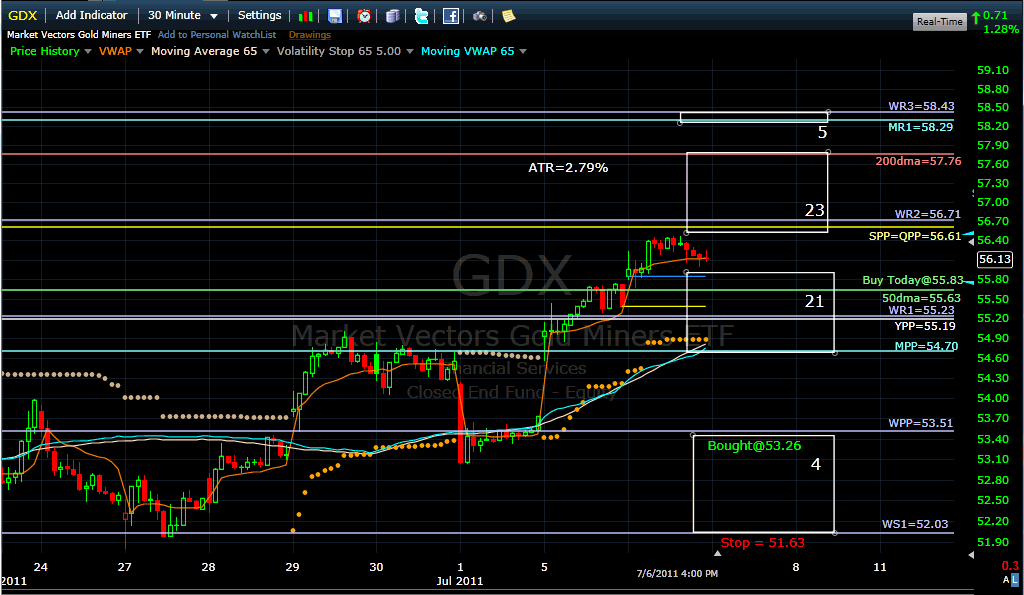1024x595 pixels.
Task: Save the chart with the floppy disk icon
Action: 334,16
